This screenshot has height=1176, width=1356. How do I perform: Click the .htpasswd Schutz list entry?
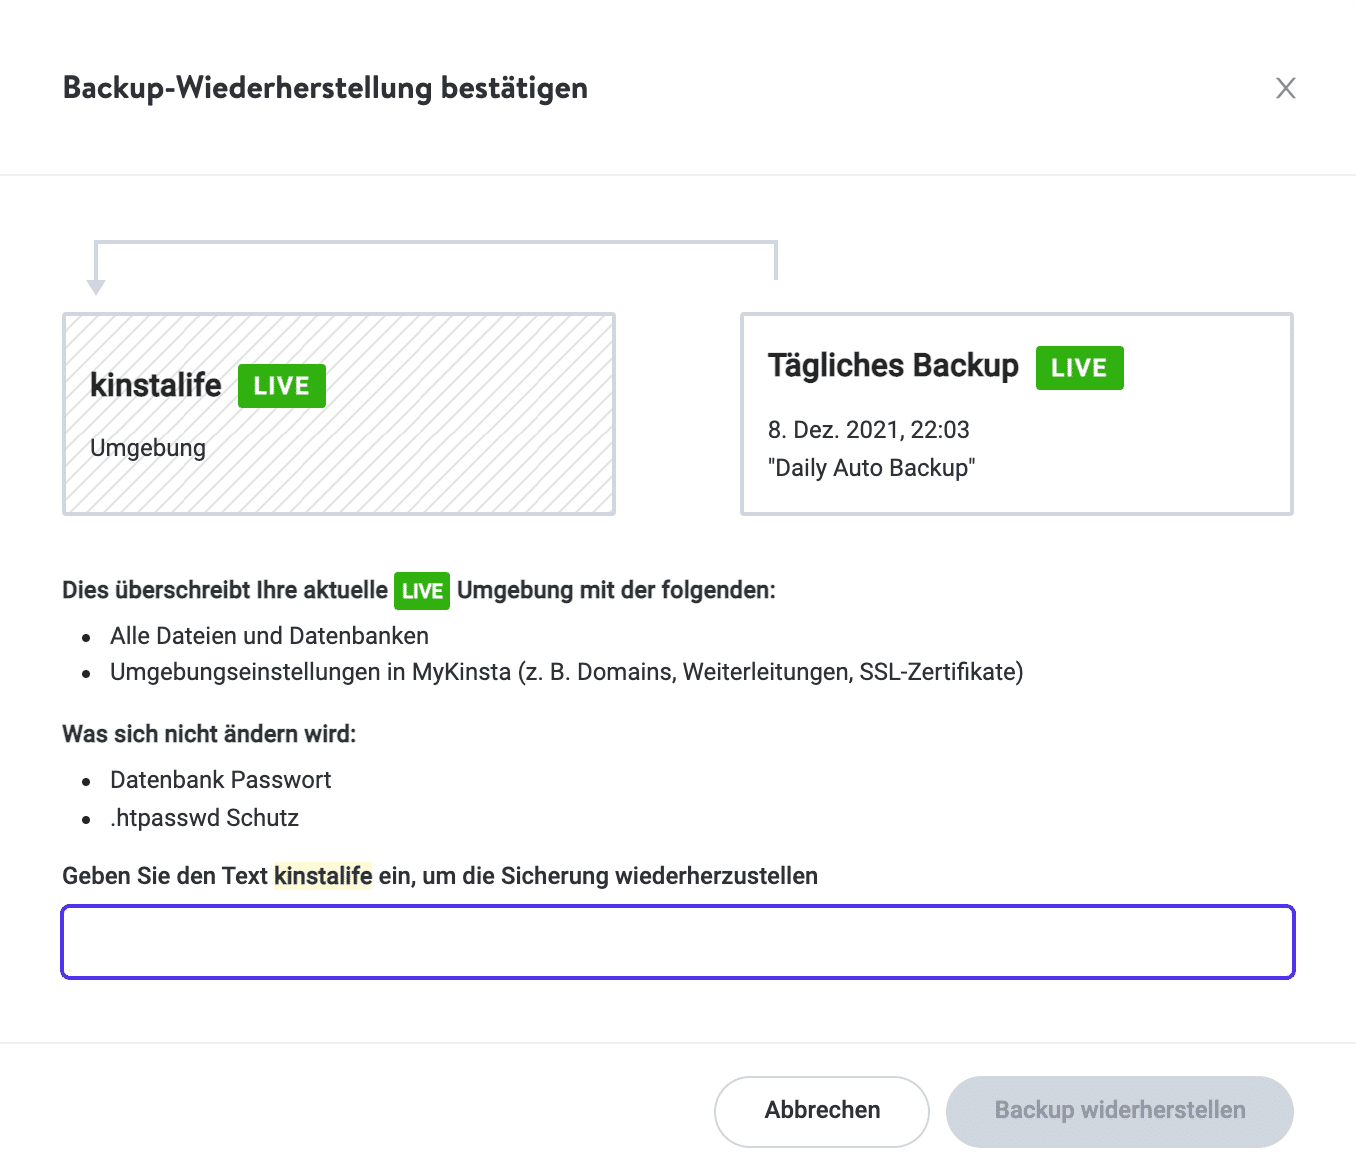pyautogui.click(x=204, y=817)
